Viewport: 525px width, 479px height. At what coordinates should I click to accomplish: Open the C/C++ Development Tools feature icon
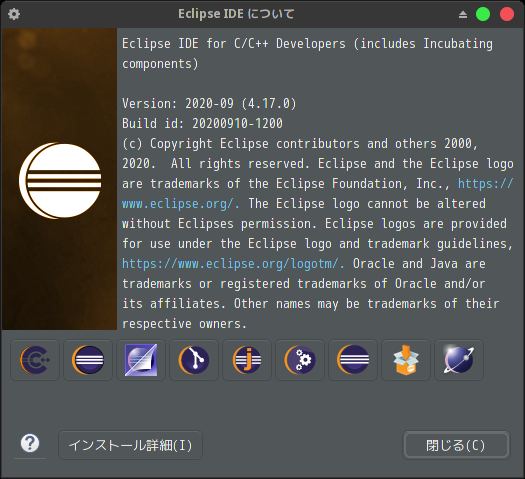35,360
